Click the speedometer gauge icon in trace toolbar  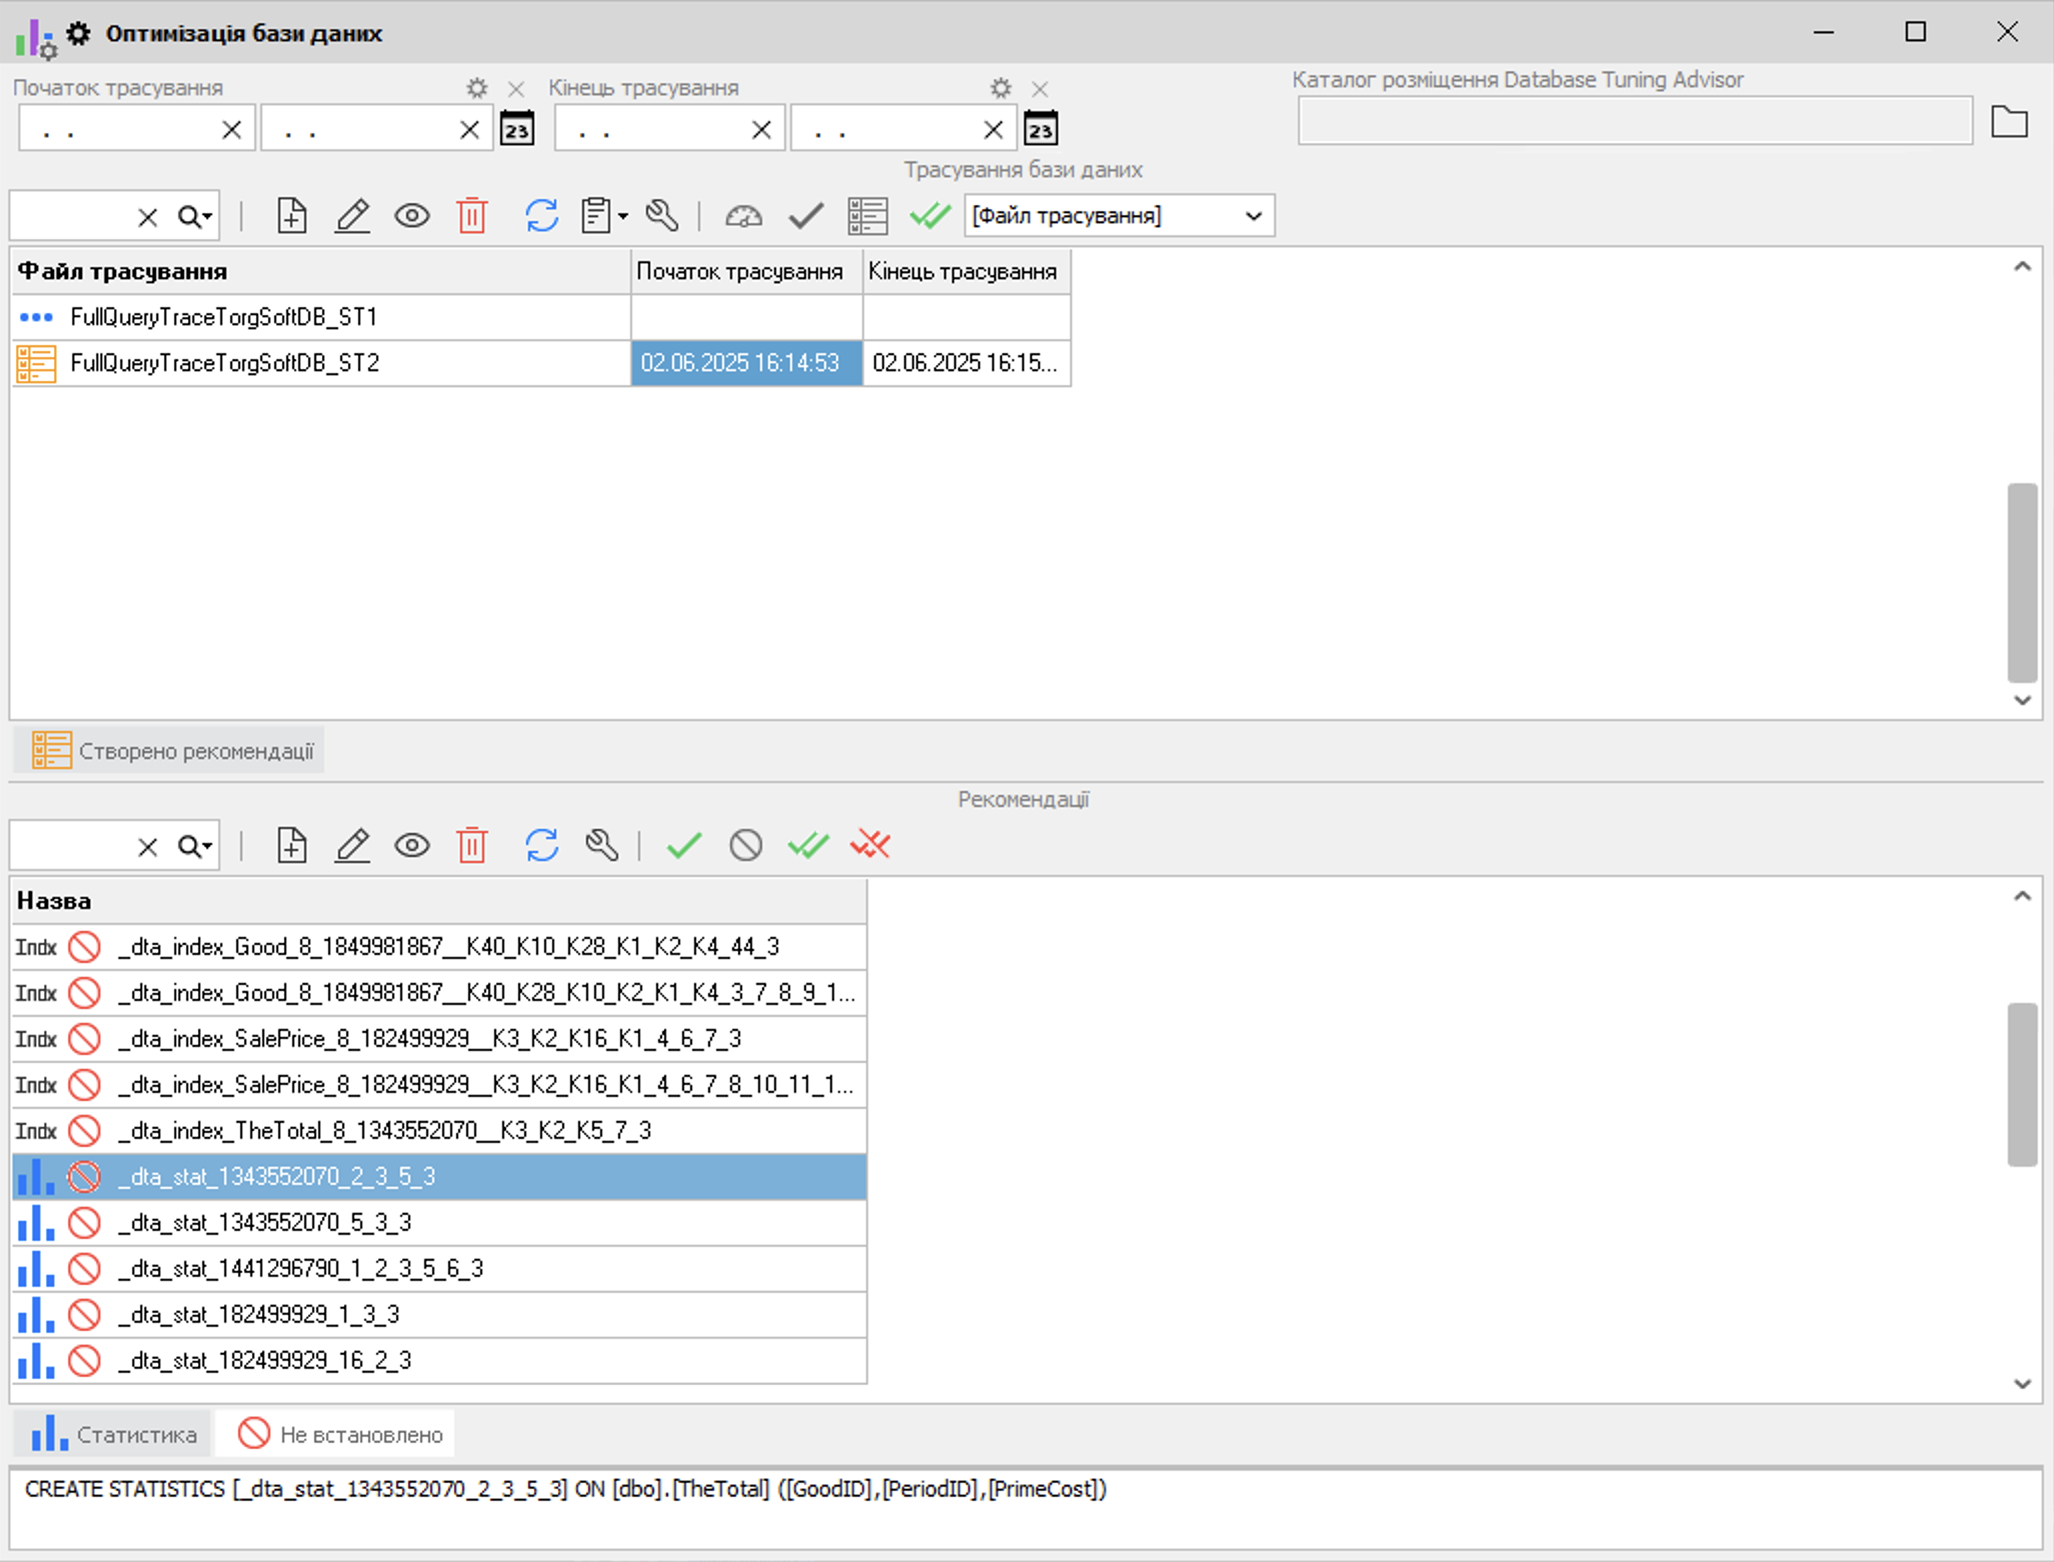tap(743, 216)
